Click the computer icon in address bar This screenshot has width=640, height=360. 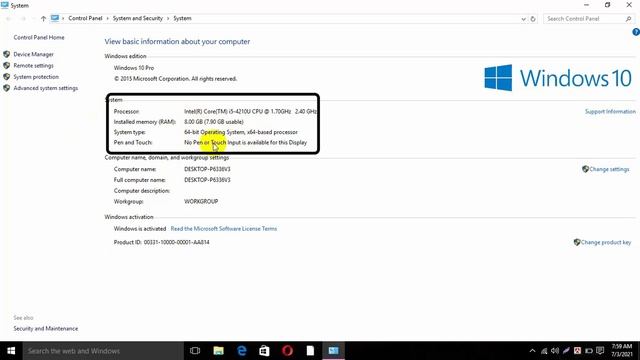click(x=55, y=18)
